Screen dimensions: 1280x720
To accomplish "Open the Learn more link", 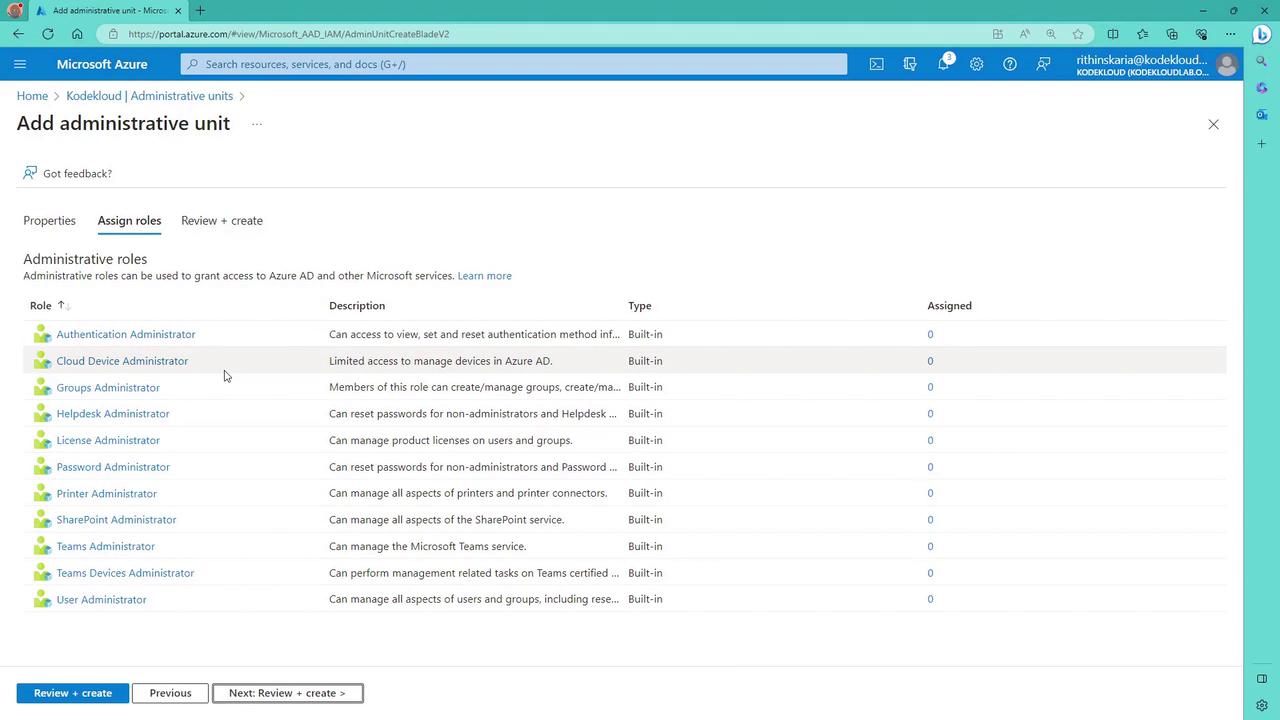I will tap(484, 276).
